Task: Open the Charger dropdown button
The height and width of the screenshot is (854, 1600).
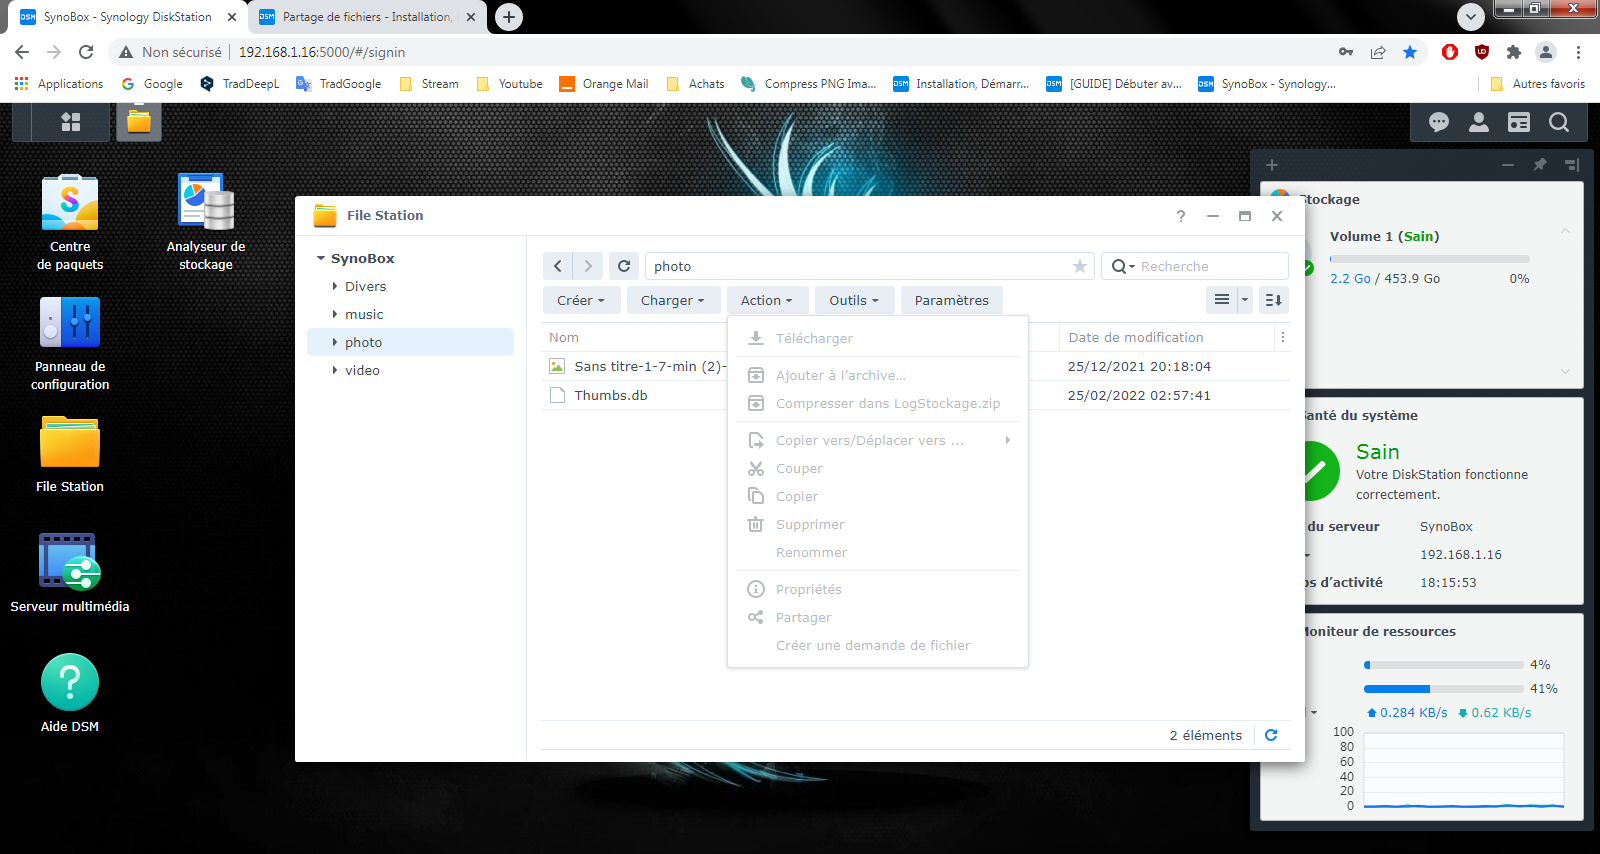Action: pos(672,300)
